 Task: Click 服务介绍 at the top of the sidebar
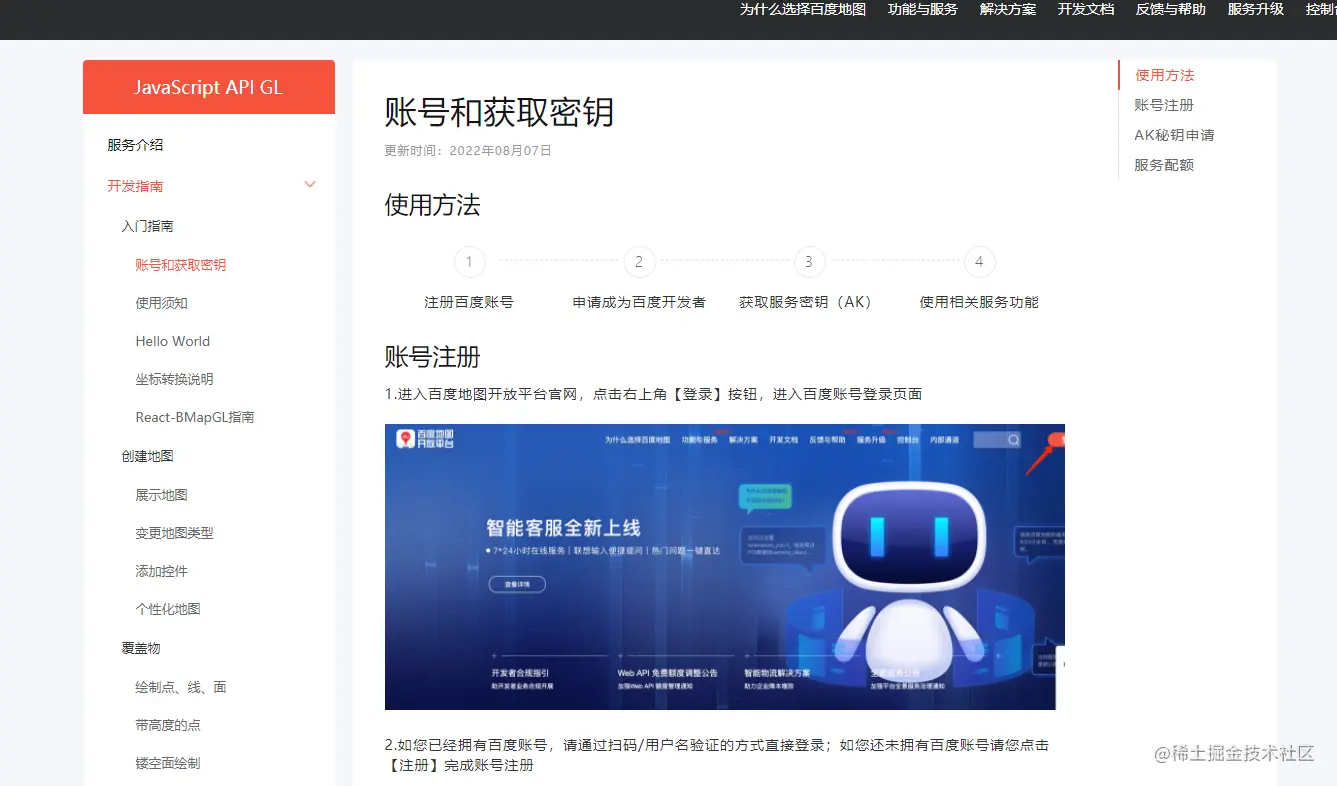[x=135, y=144]
